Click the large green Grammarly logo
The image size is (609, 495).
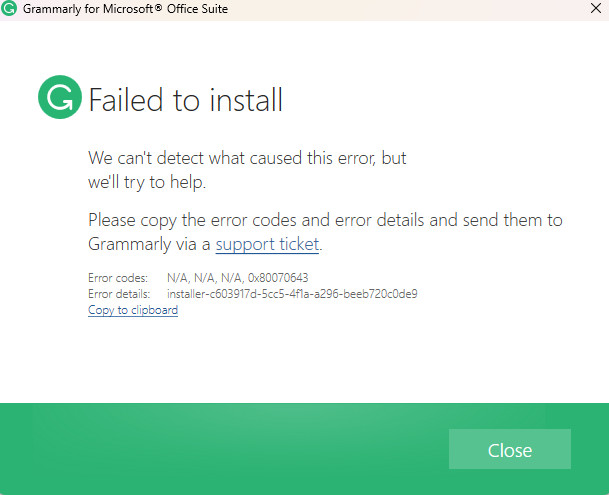[x=59, y=98]
